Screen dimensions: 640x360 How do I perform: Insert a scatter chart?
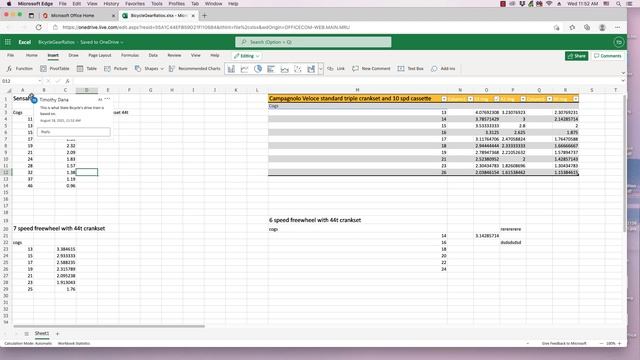[x=298, y=69]
